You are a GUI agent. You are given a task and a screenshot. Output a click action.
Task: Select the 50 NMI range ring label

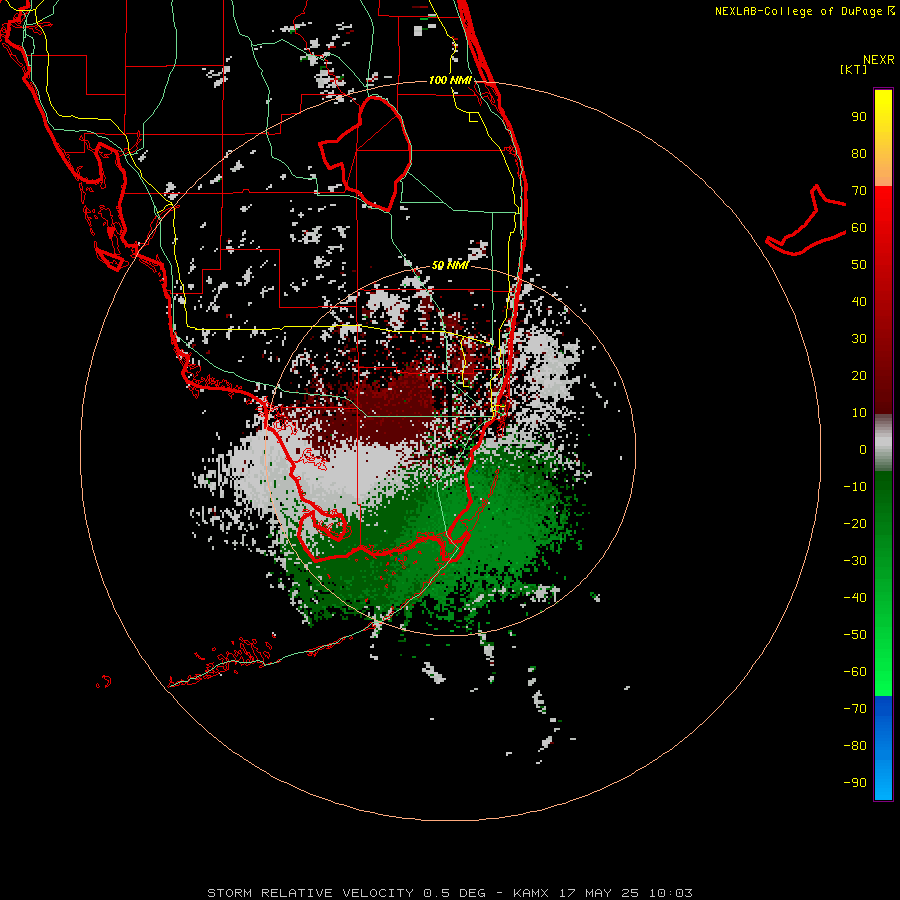[x=450, y=265]
